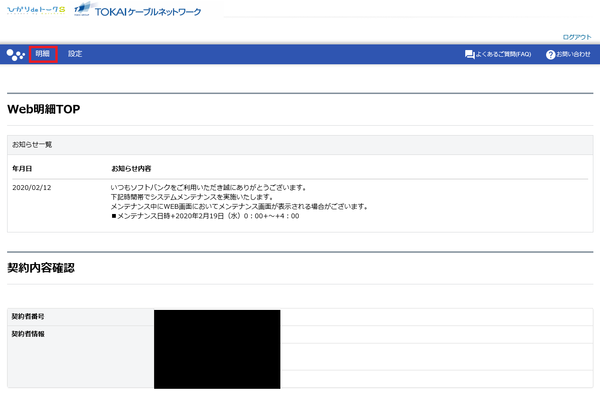This screenshot has width=600, height=394.
Task: Select the 契約者情報 row label
Action: (28, 334)
